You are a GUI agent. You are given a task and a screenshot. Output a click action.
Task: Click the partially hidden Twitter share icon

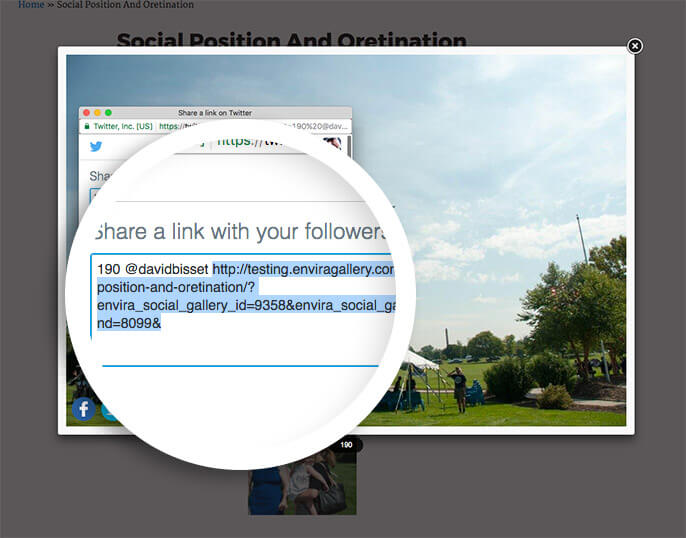point(108,409)
